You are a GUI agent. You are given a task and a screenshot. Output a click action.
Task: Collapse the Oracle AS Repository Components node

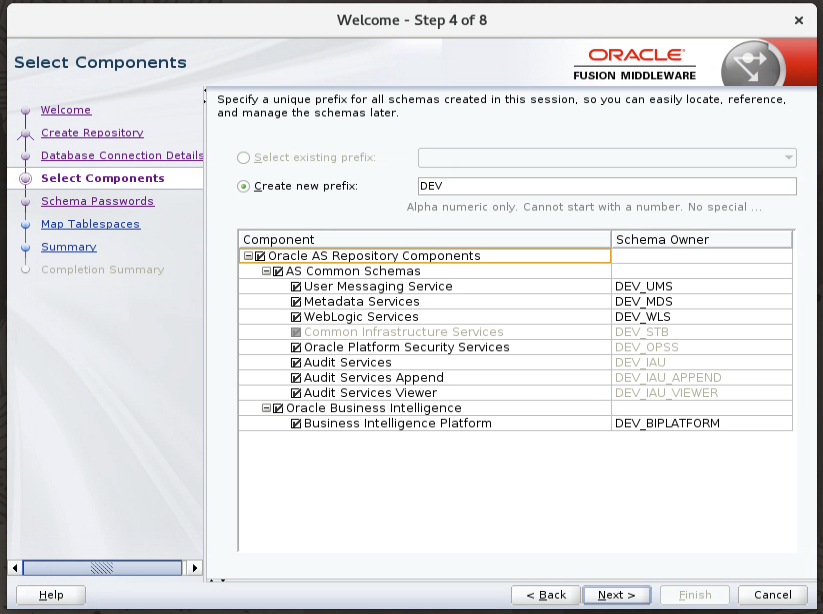pyautogui.click(x=249, y=256)
